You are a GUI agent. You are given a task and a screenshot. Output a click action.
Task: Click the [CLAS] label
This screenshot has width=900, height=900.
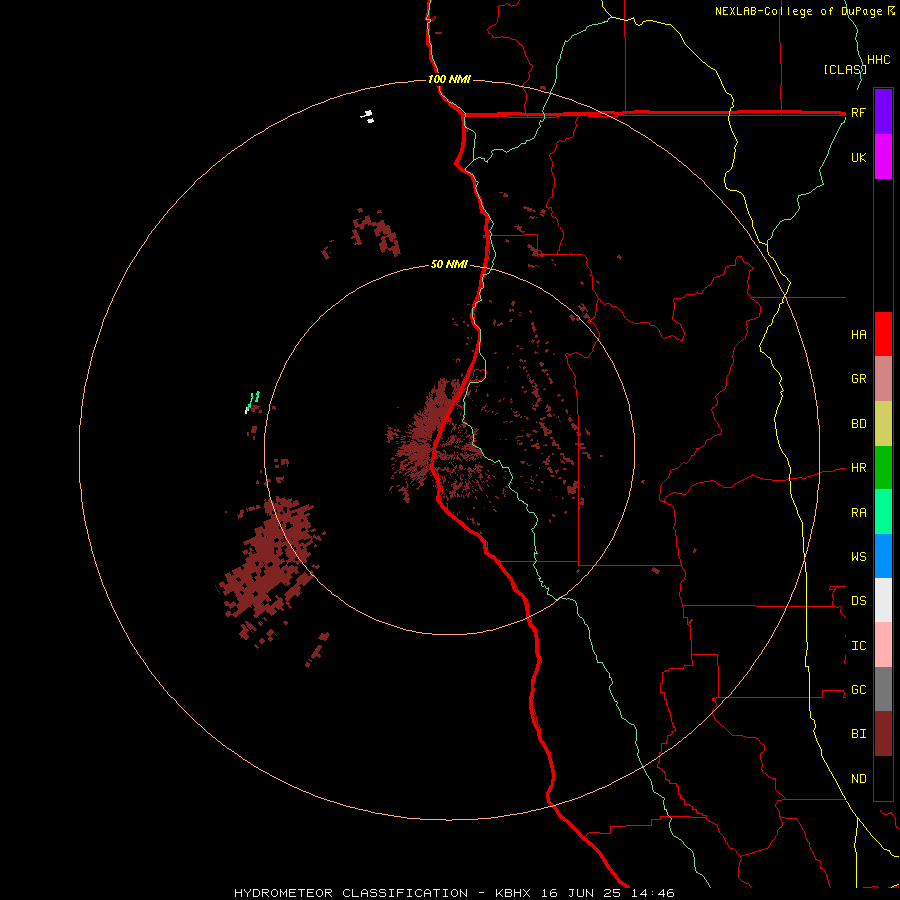pyautogui.click(x=845, y=69)
